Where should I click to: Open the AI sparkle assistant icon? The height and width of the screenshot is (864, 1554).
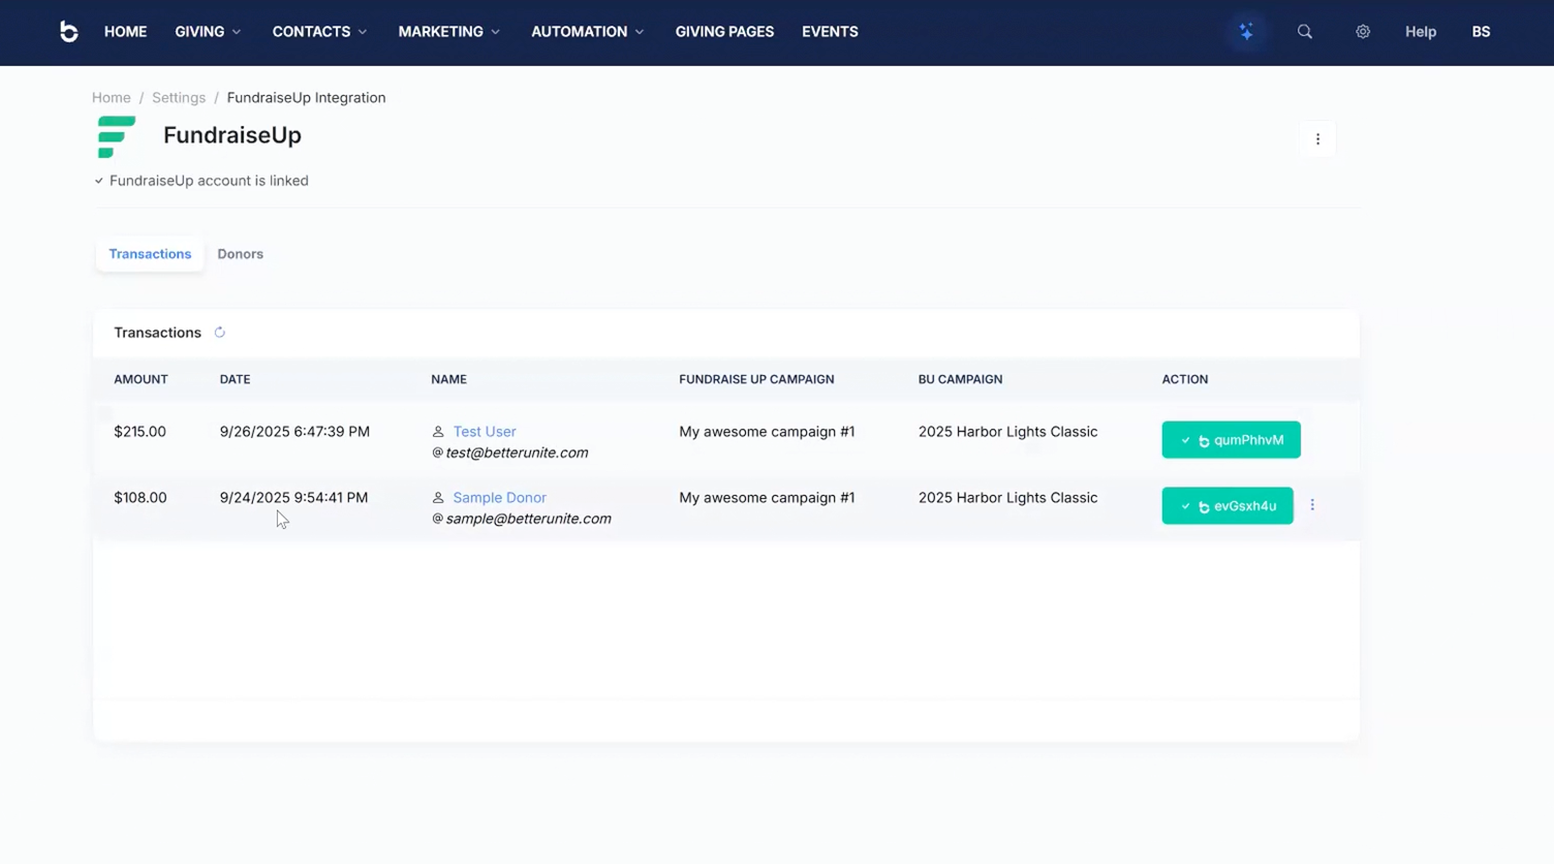tap(1246, 32)
